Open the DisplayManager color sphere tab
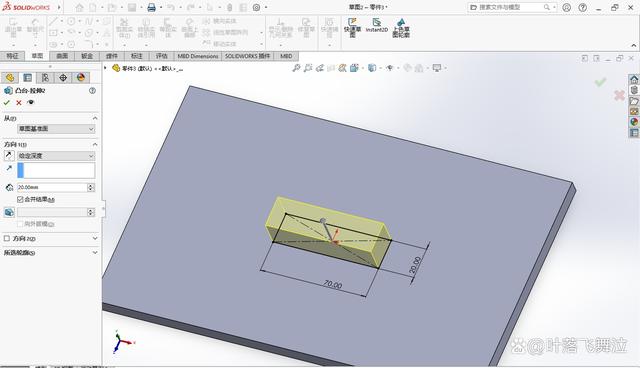 (81, 78)
